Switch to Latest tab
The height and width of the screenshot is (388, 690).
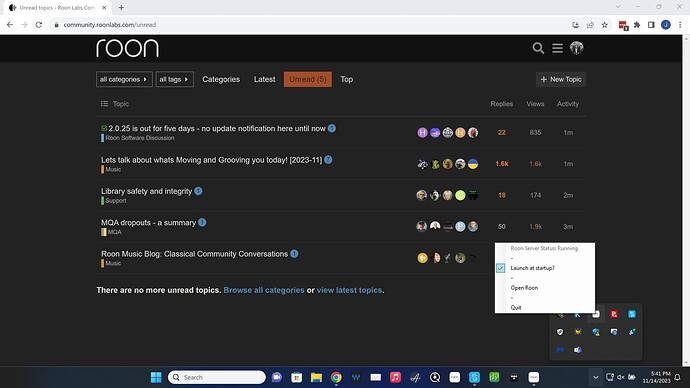264,79
